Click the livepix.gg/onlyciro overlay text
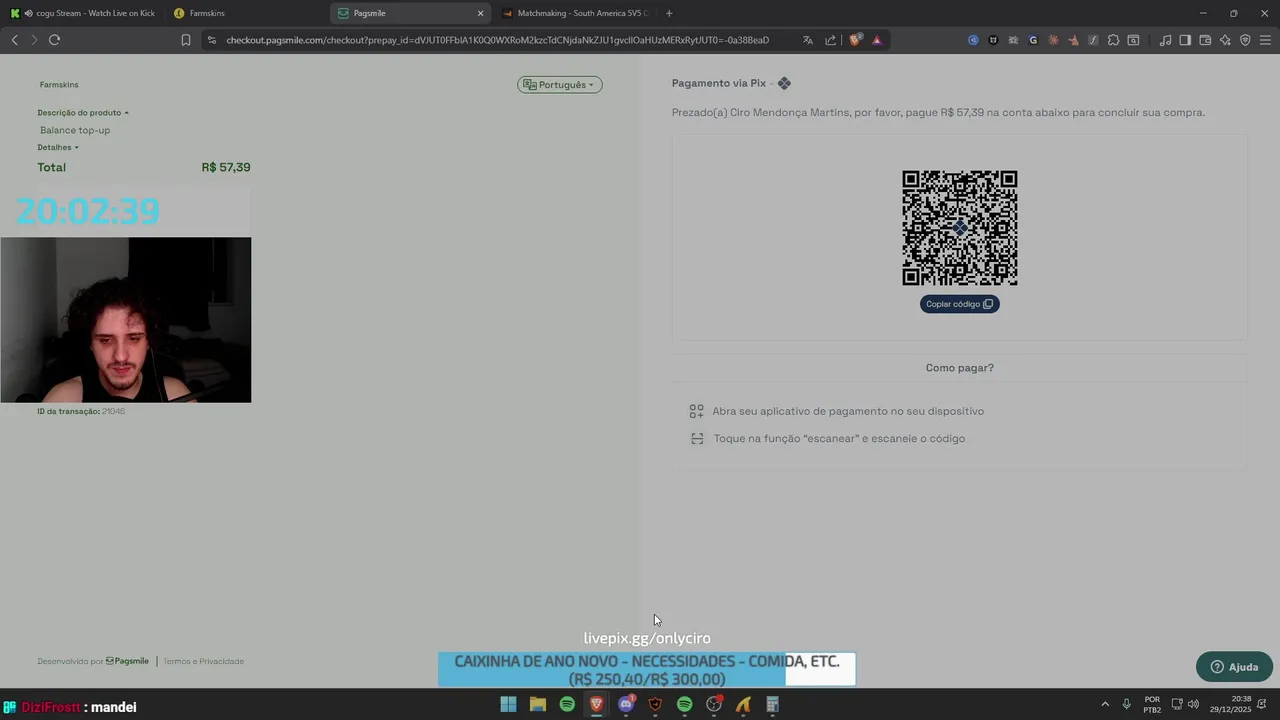This screenshot has width=1280, height=720. click(x=647, y=638)
